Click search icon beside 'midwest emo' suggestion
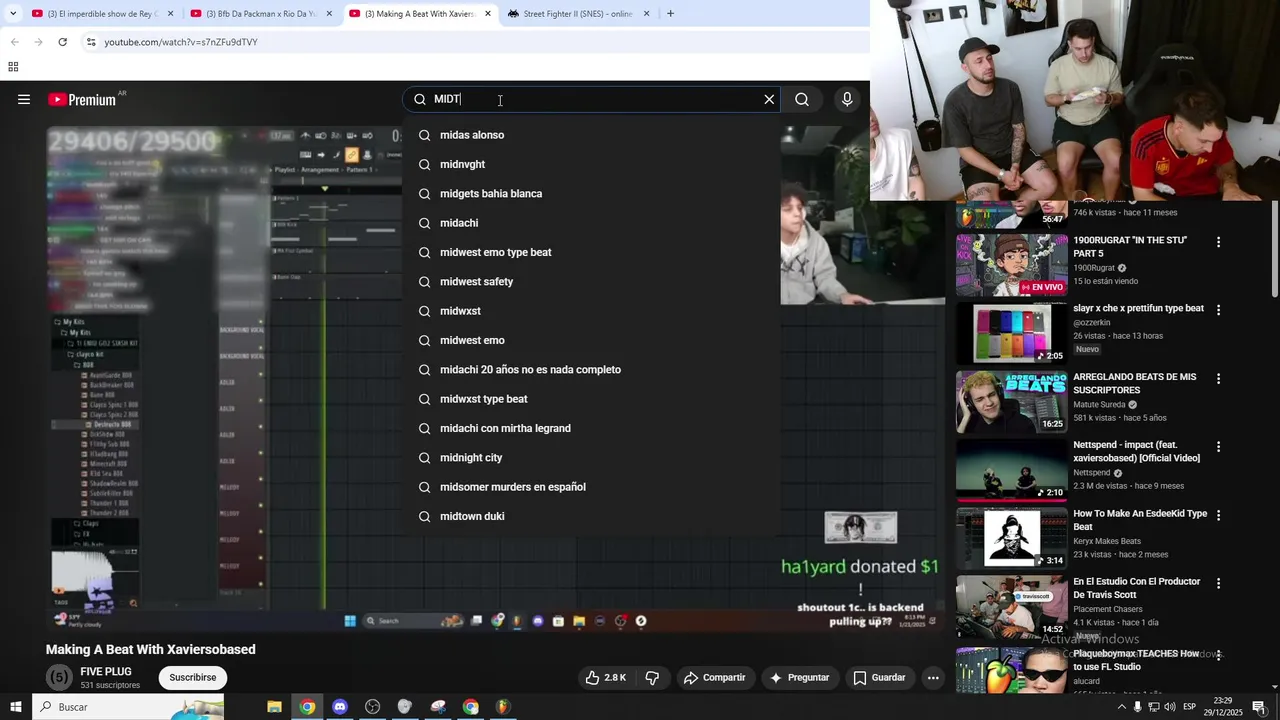 tap(424, 340)
